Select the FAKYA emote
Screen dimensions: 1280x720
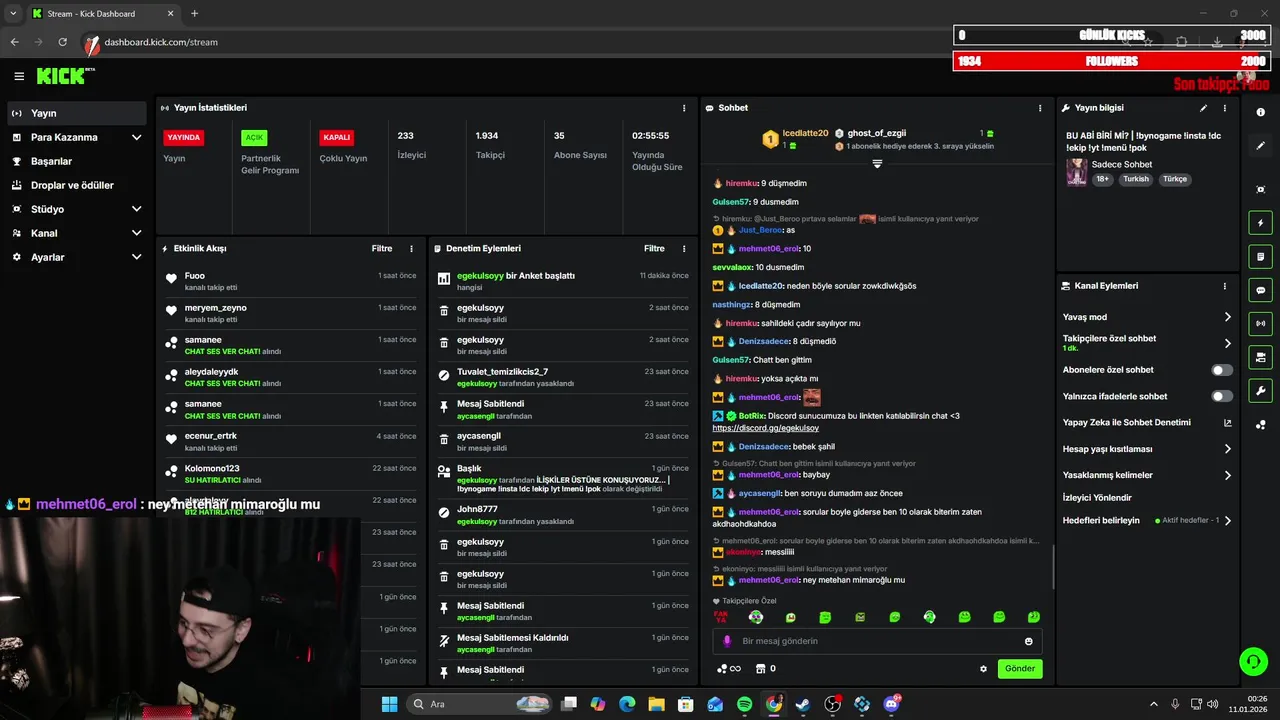tap(720, 617)
